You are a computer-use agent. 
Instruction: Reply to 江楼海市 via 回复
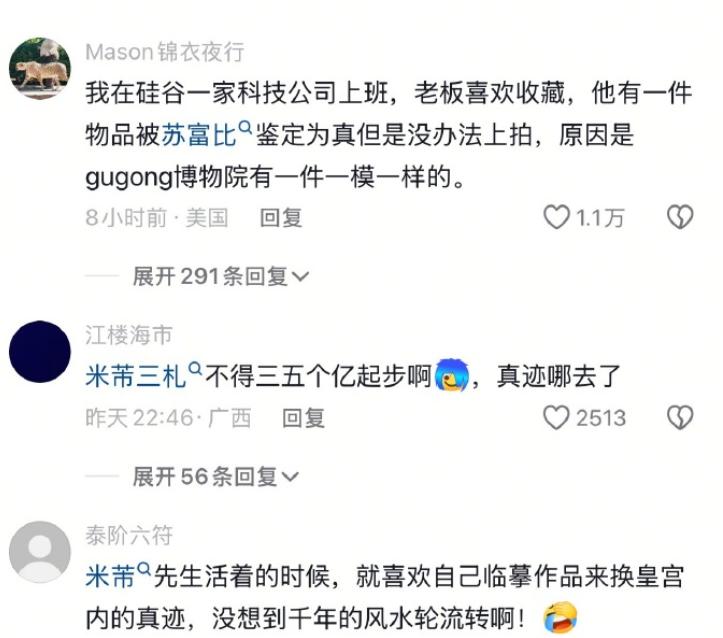click(x=303, y=418)
